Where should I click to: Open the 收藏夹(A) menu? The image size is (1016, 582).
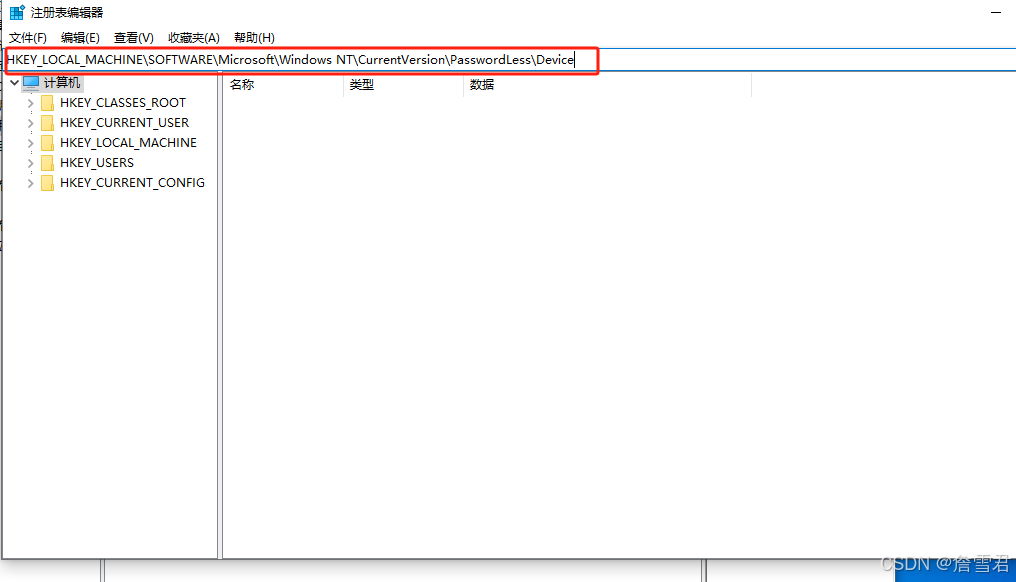pyautogui.click(x=193, y=37)
